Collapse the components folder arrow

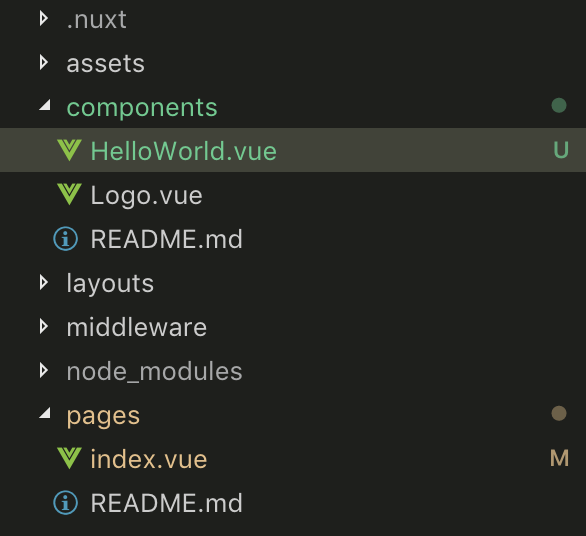tap(45, 105)
